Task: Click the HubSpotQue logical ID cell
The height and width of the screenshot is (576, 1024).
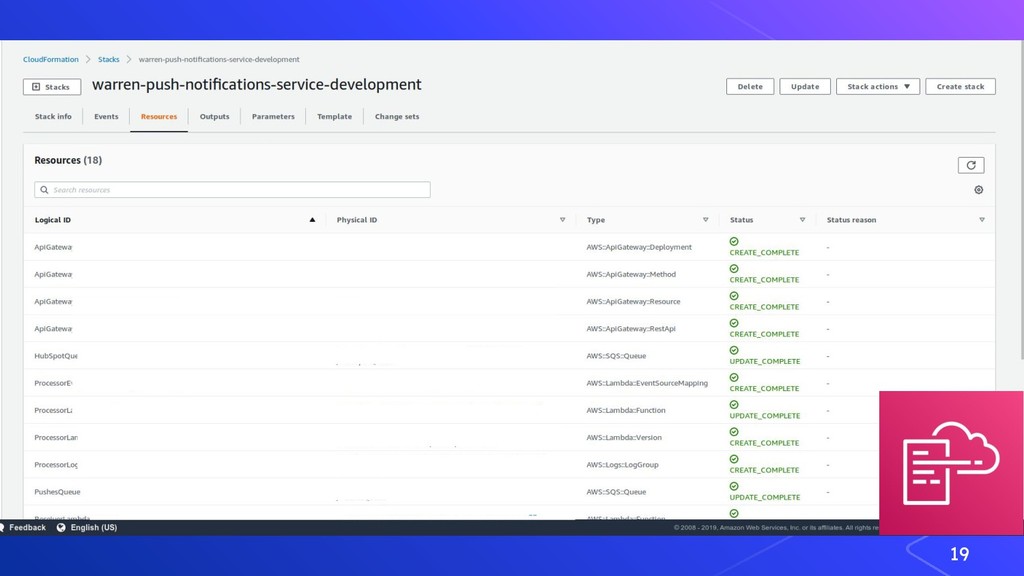Action: pyautogui.click(x=56, y=356)
